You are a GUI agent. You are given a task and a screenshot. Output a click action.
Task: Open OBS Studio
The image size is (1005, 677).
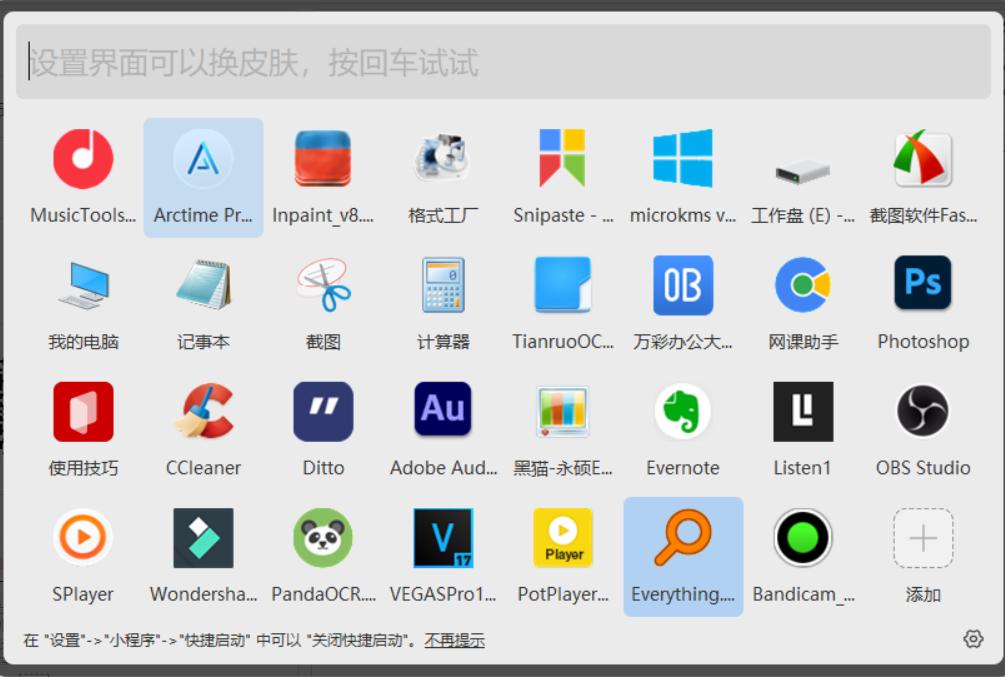click(921, 423)
